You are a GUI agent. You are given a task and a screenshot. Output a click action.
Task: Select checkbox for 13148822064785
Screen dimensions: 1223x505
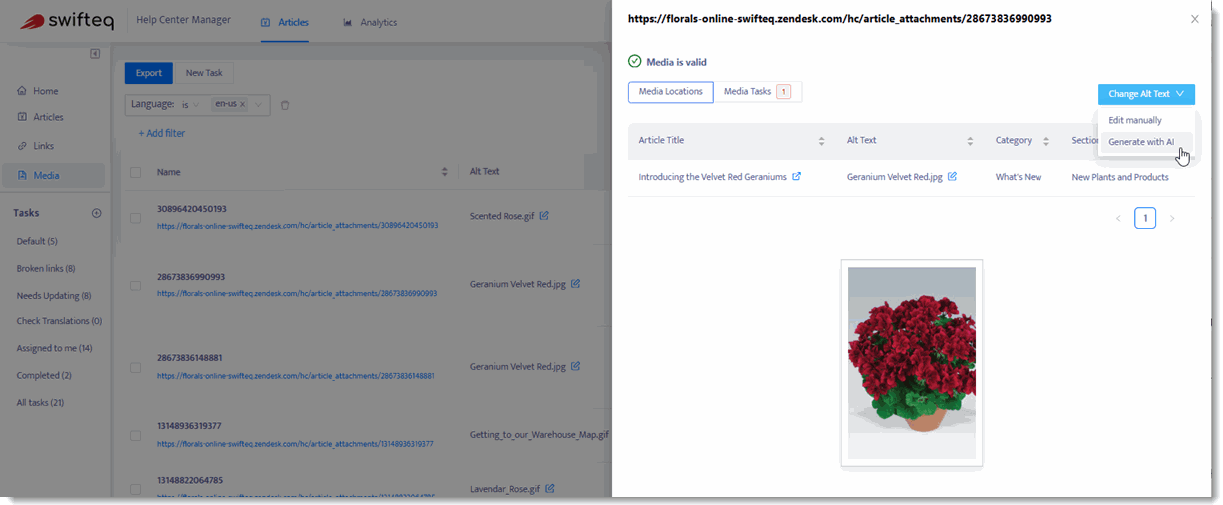[x=135, y=489]
